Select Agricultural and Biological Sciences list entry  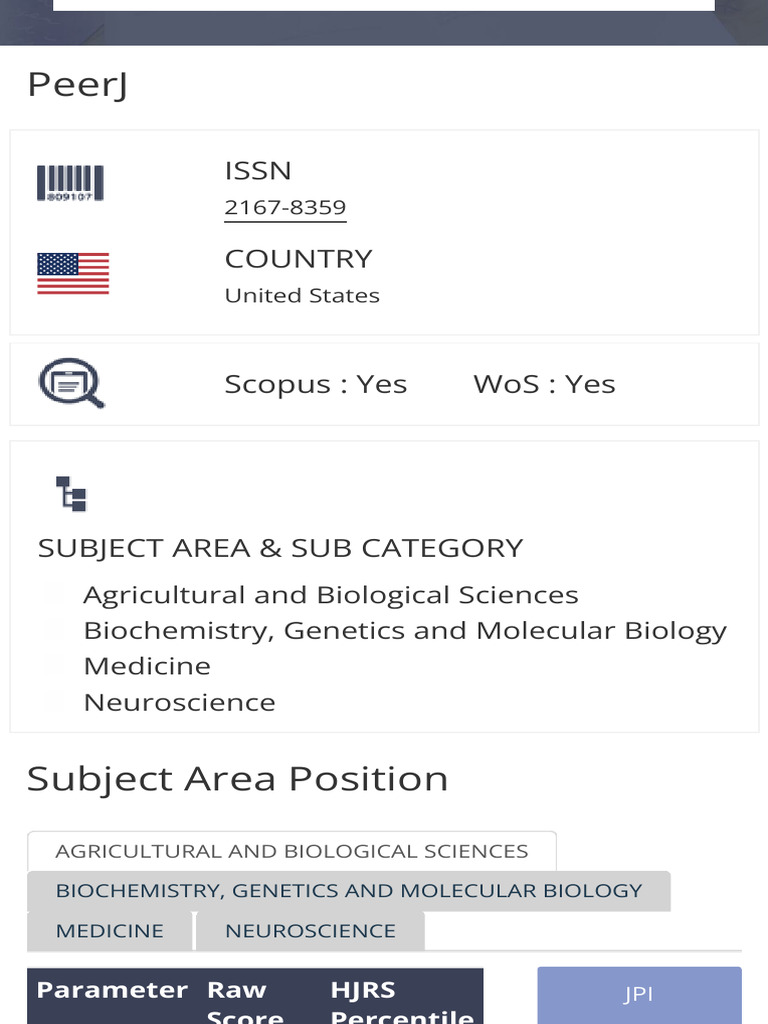click(330, 595)
